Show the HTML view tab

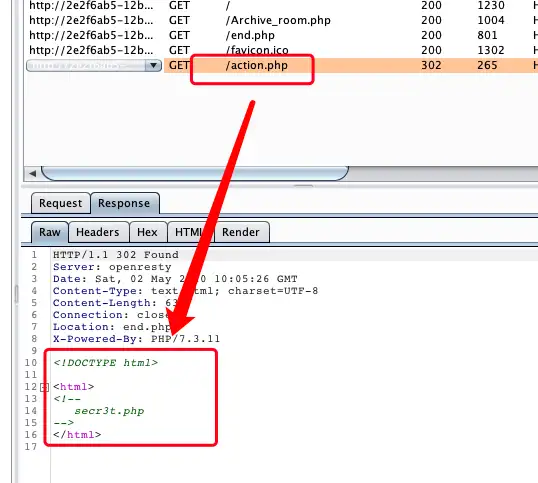coord(189,232)
